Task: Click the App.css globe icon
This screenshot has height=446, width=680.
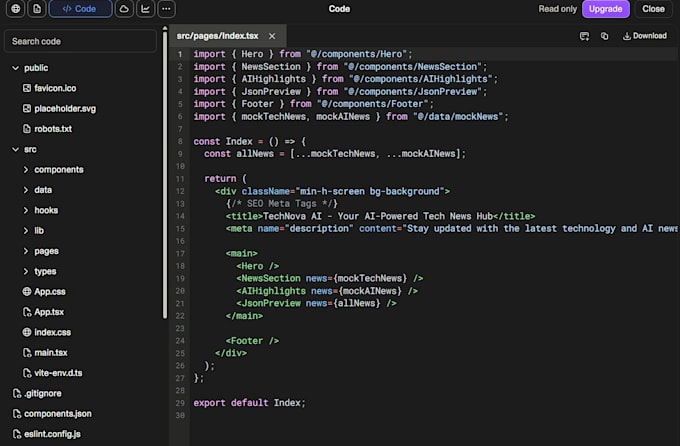Action: click(27, 292)
